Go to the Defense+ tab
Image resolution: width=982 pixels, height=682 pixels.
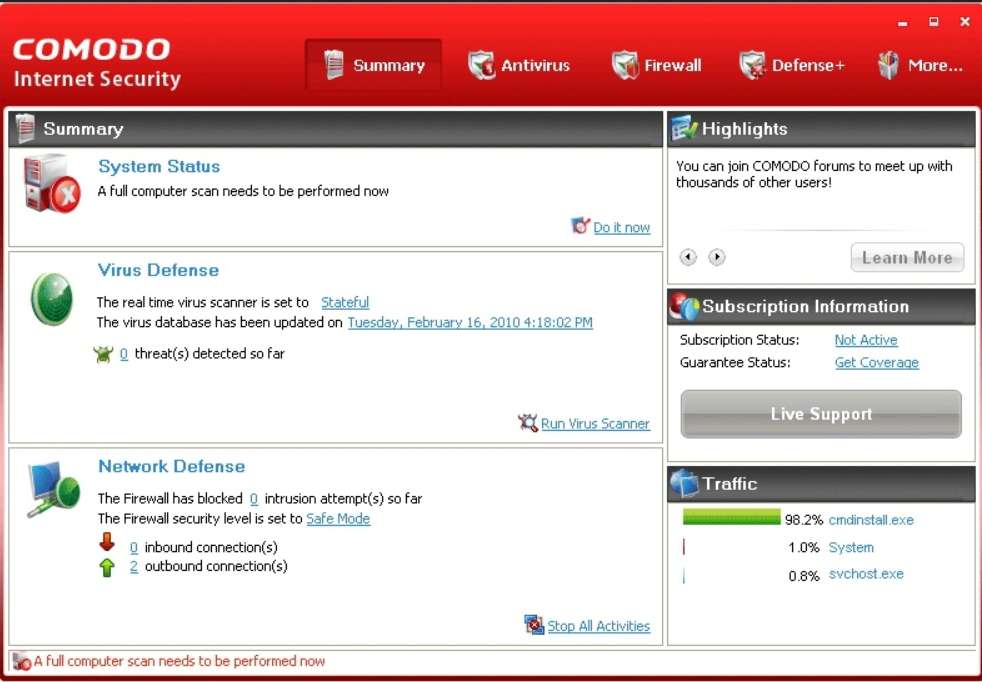(792, 65)
